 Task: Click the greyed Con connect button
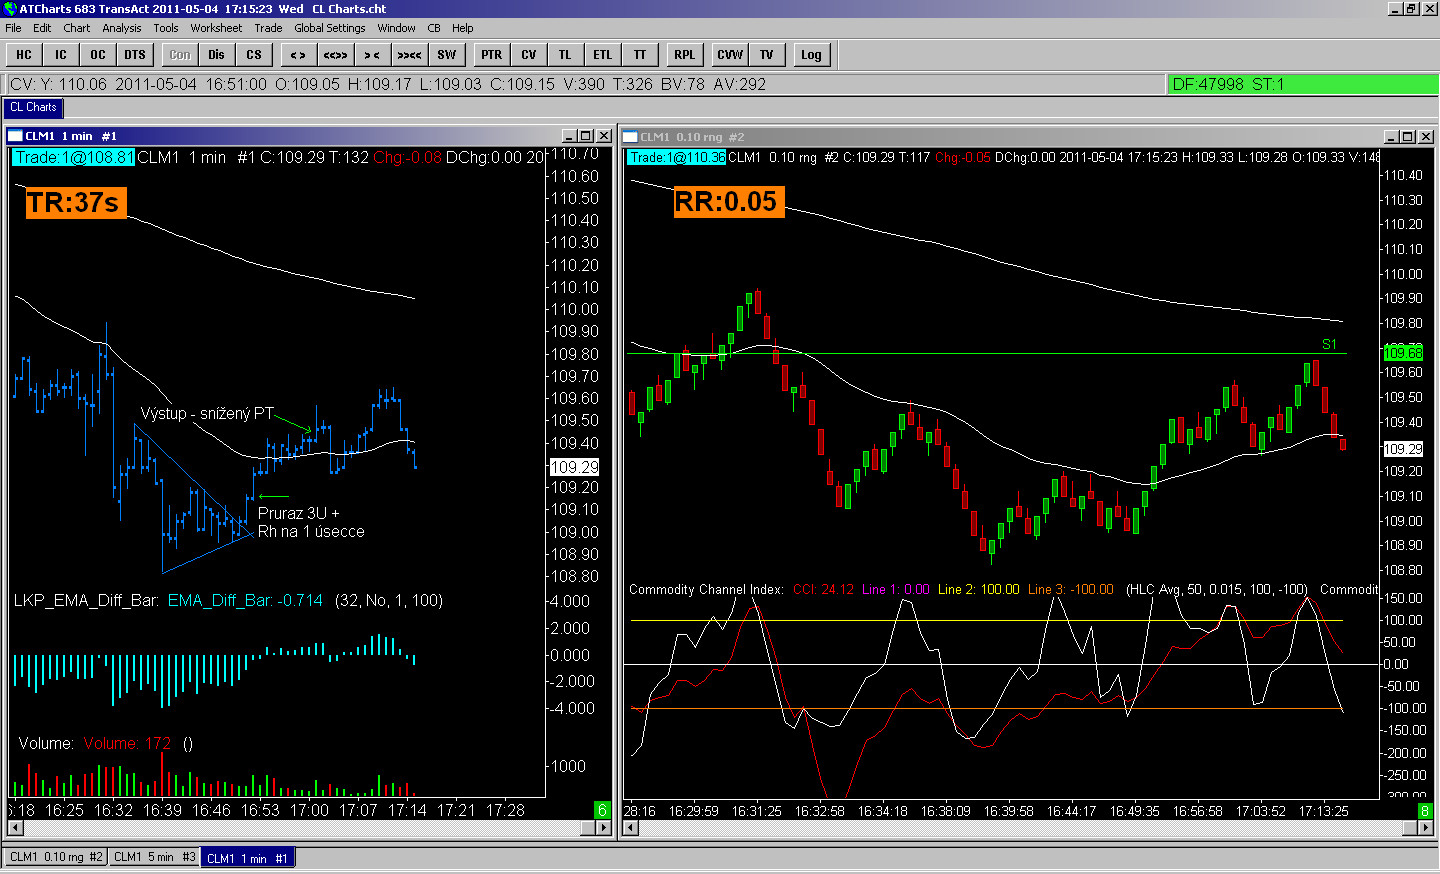180,55
